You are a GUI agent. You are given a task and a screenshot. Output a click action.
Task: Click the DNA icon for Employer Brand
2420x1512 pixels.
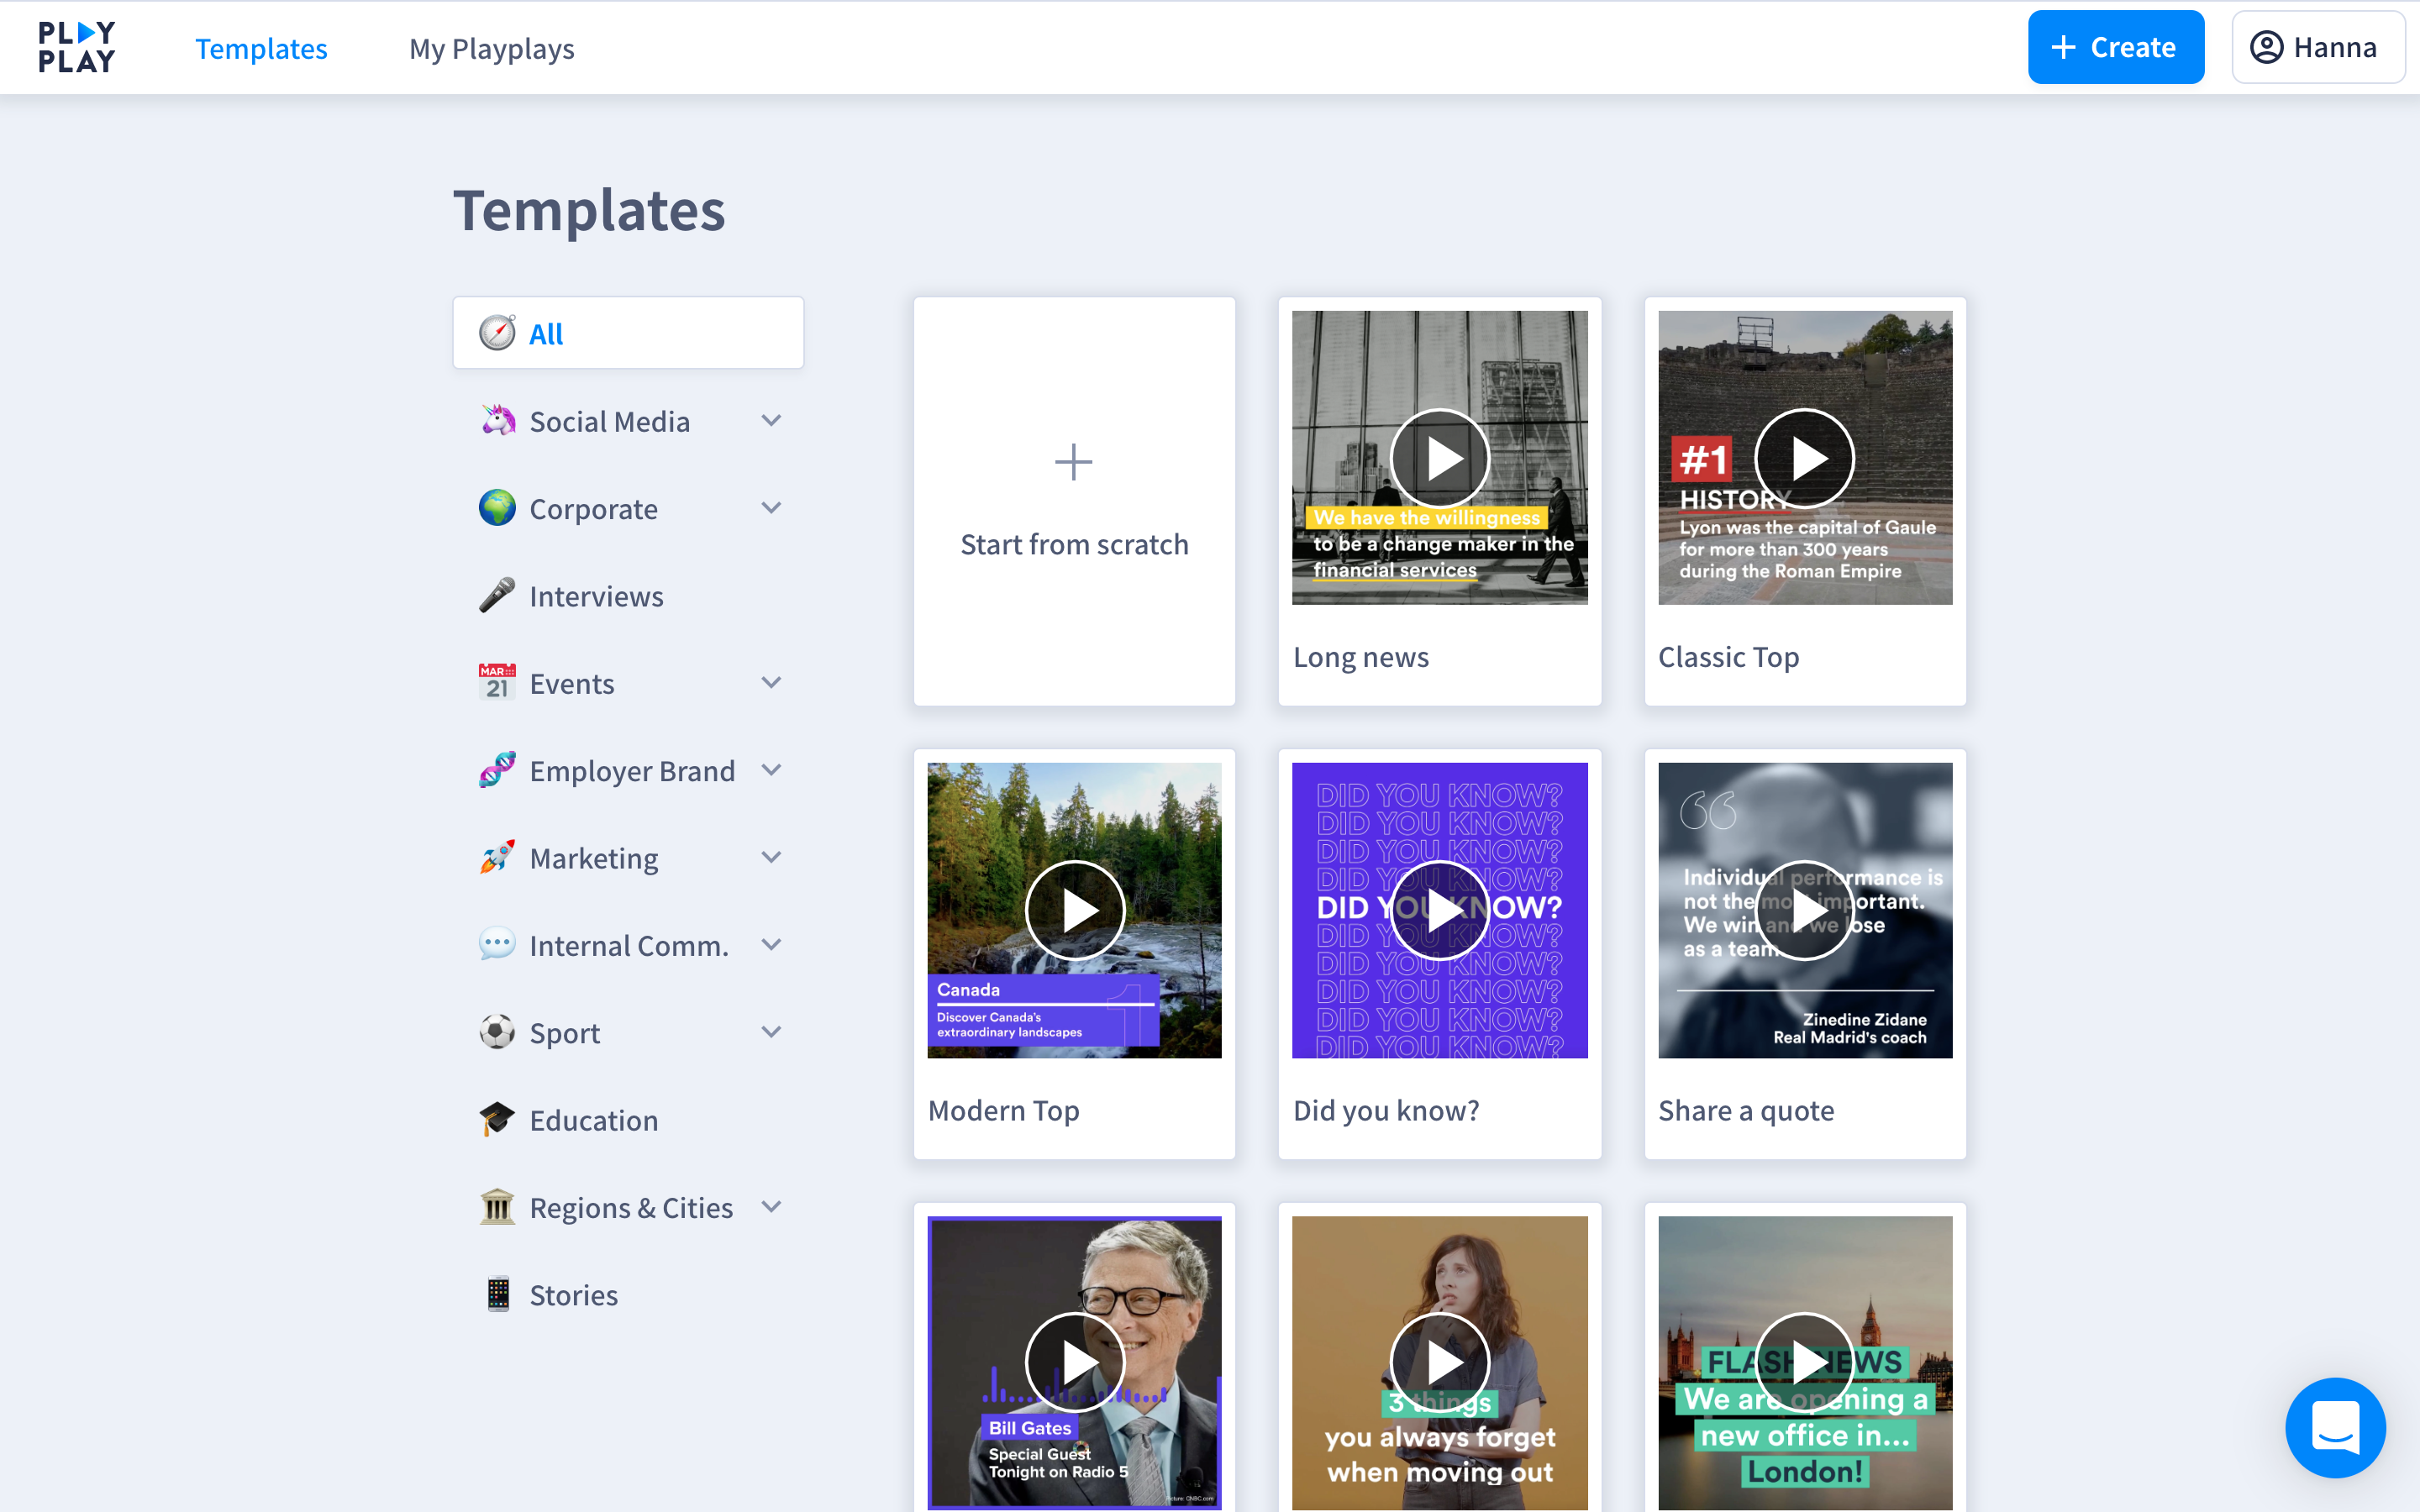tap(497, 770)
